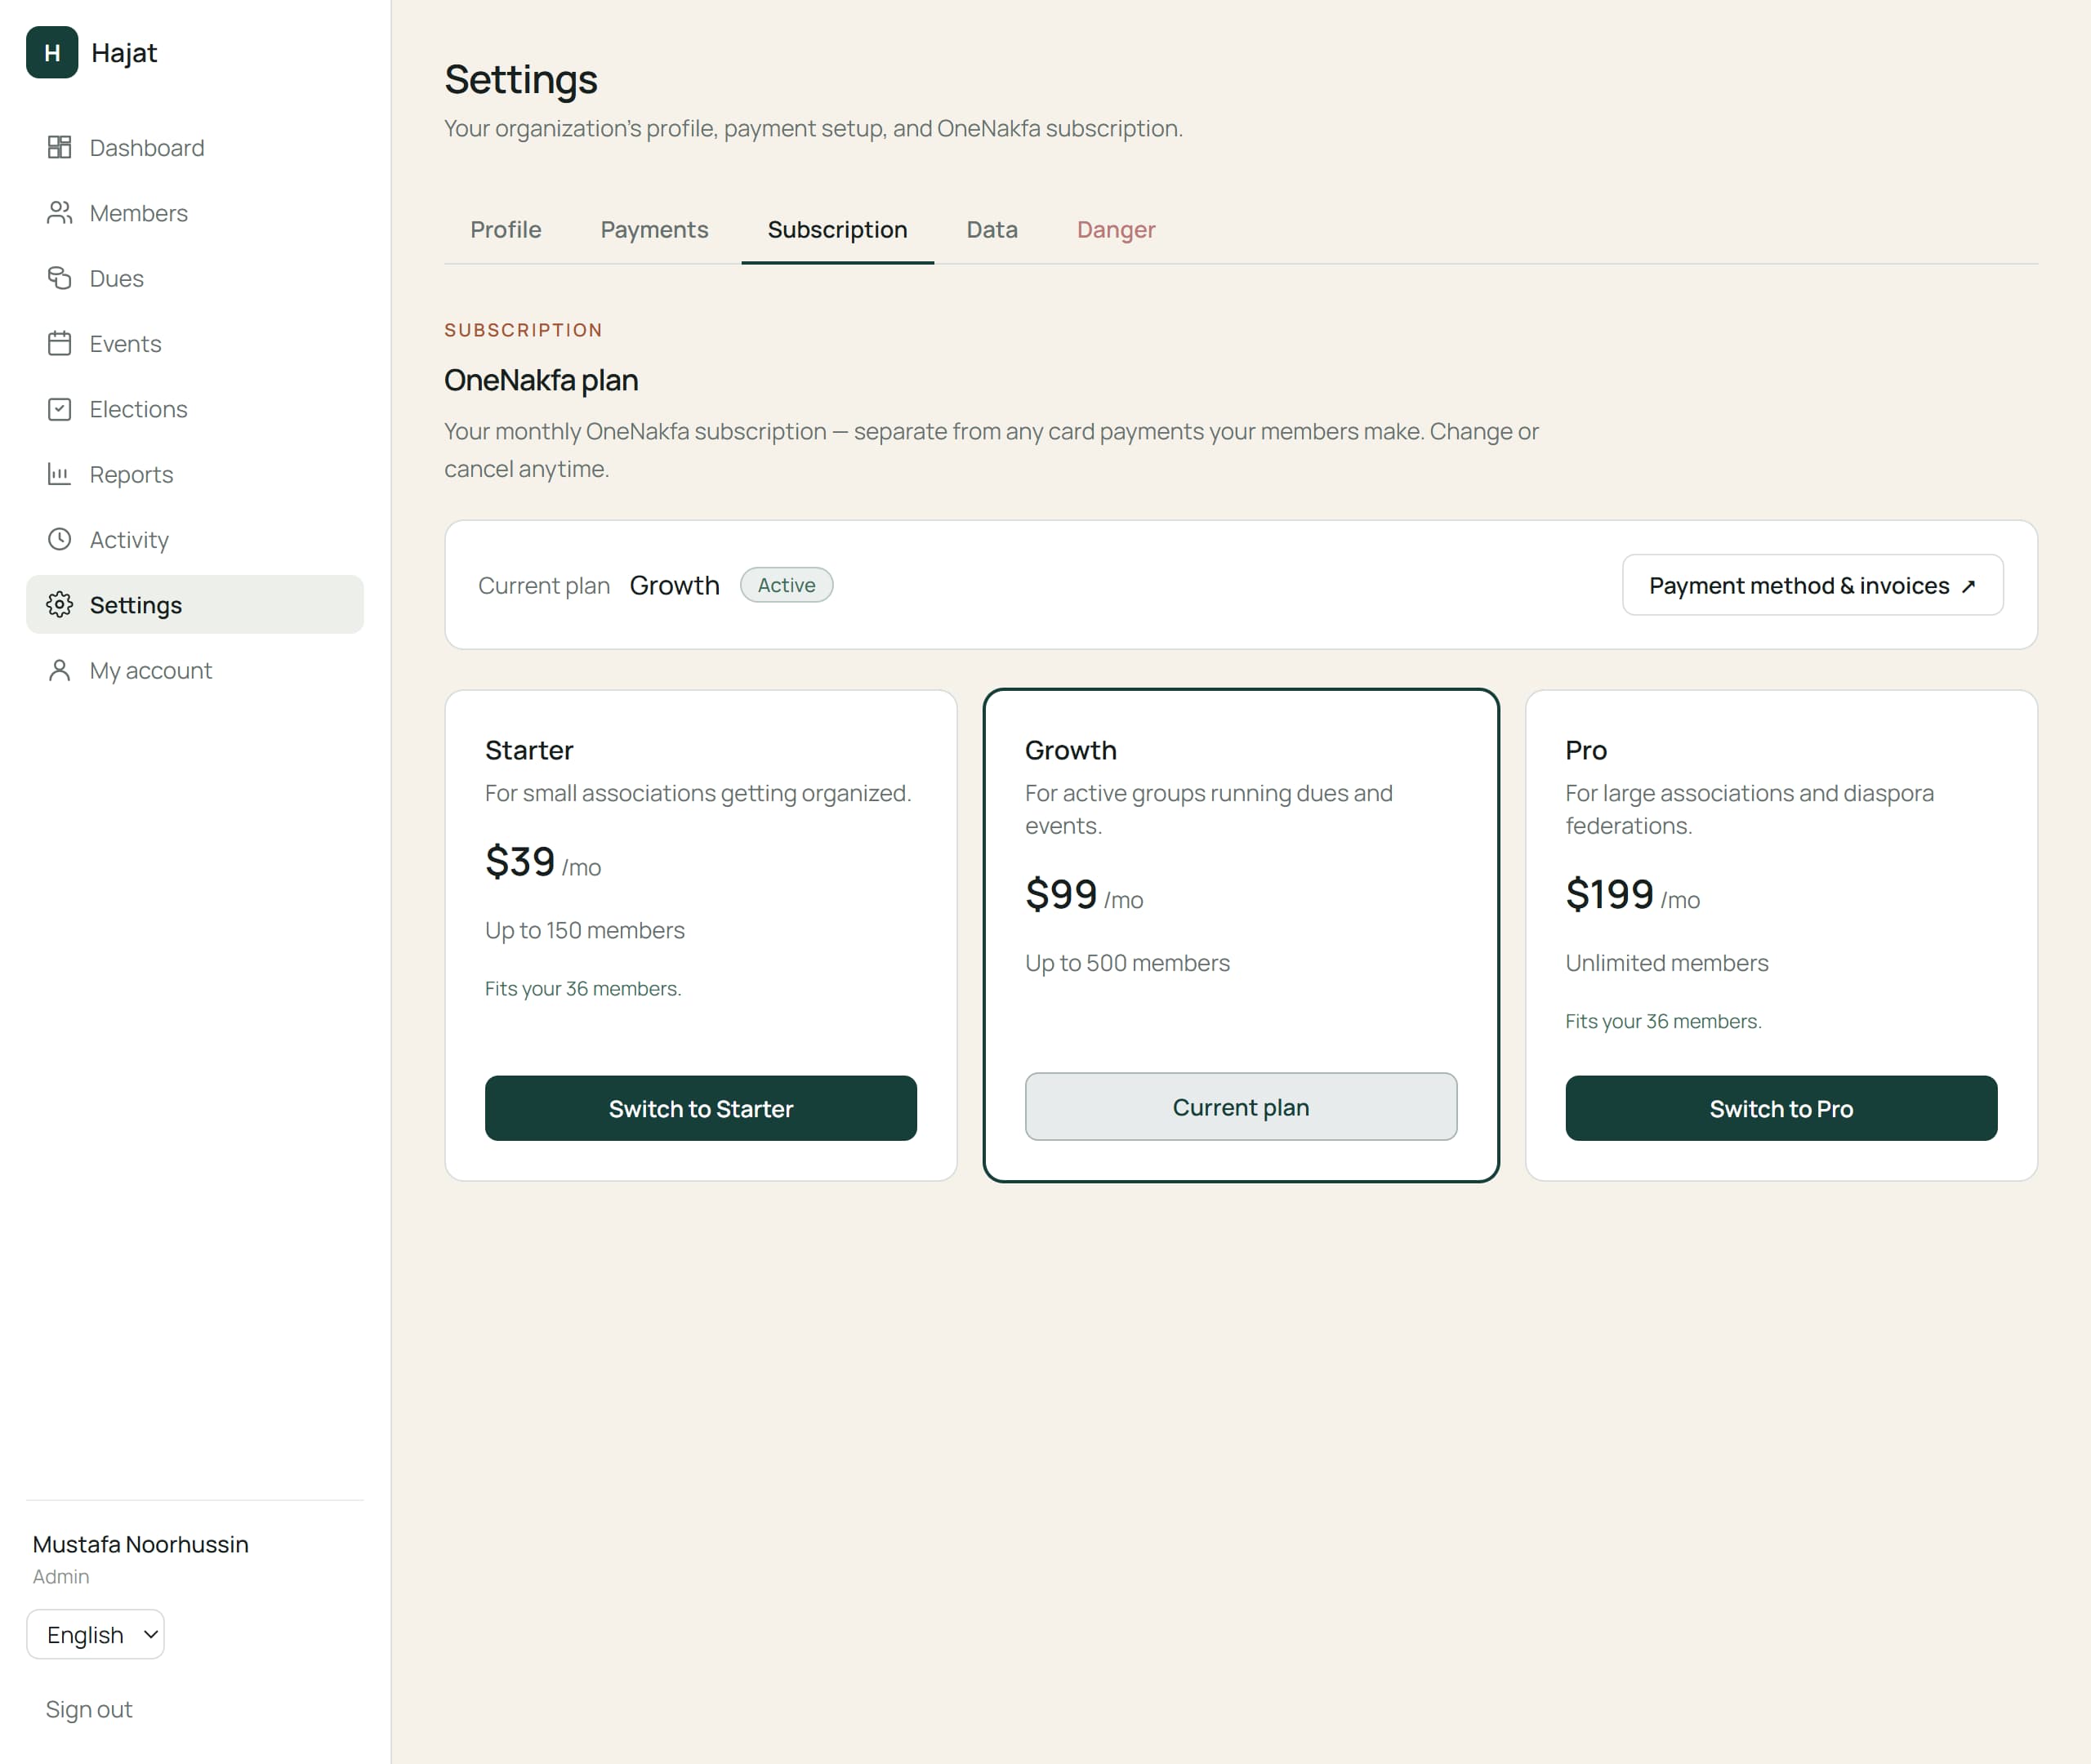Open the Activity log
This screenshot has height=1764, width=2091.
pos(195,539)
